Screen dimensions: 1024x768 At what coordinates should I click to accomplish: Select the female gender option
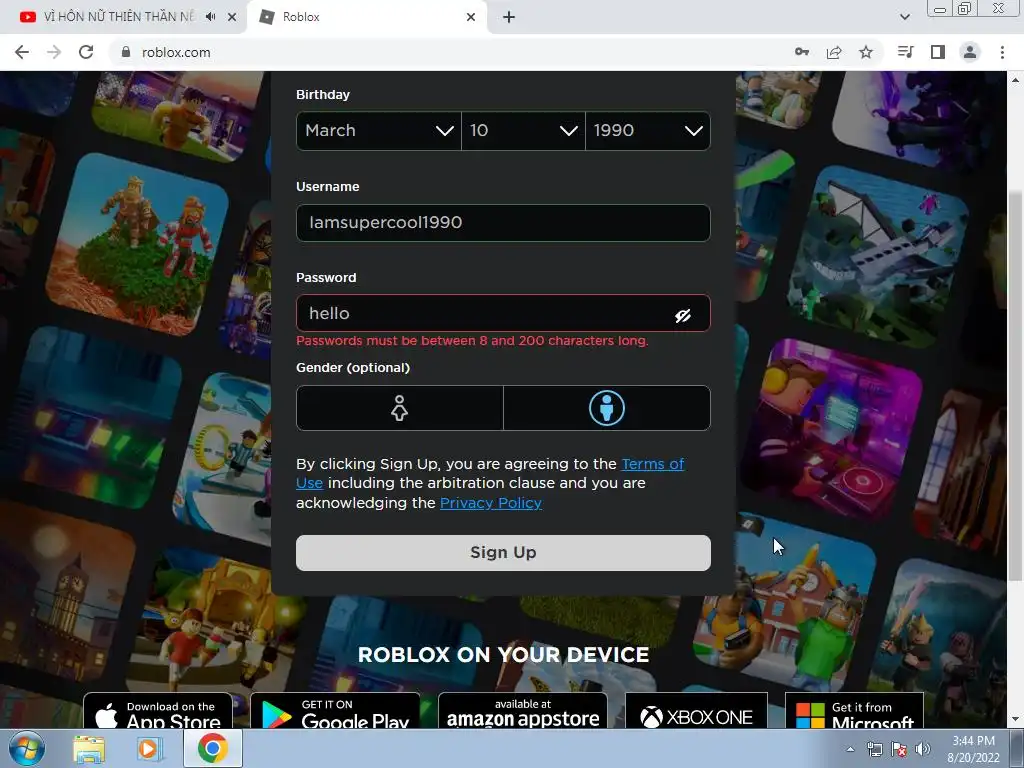pos(400,408)
